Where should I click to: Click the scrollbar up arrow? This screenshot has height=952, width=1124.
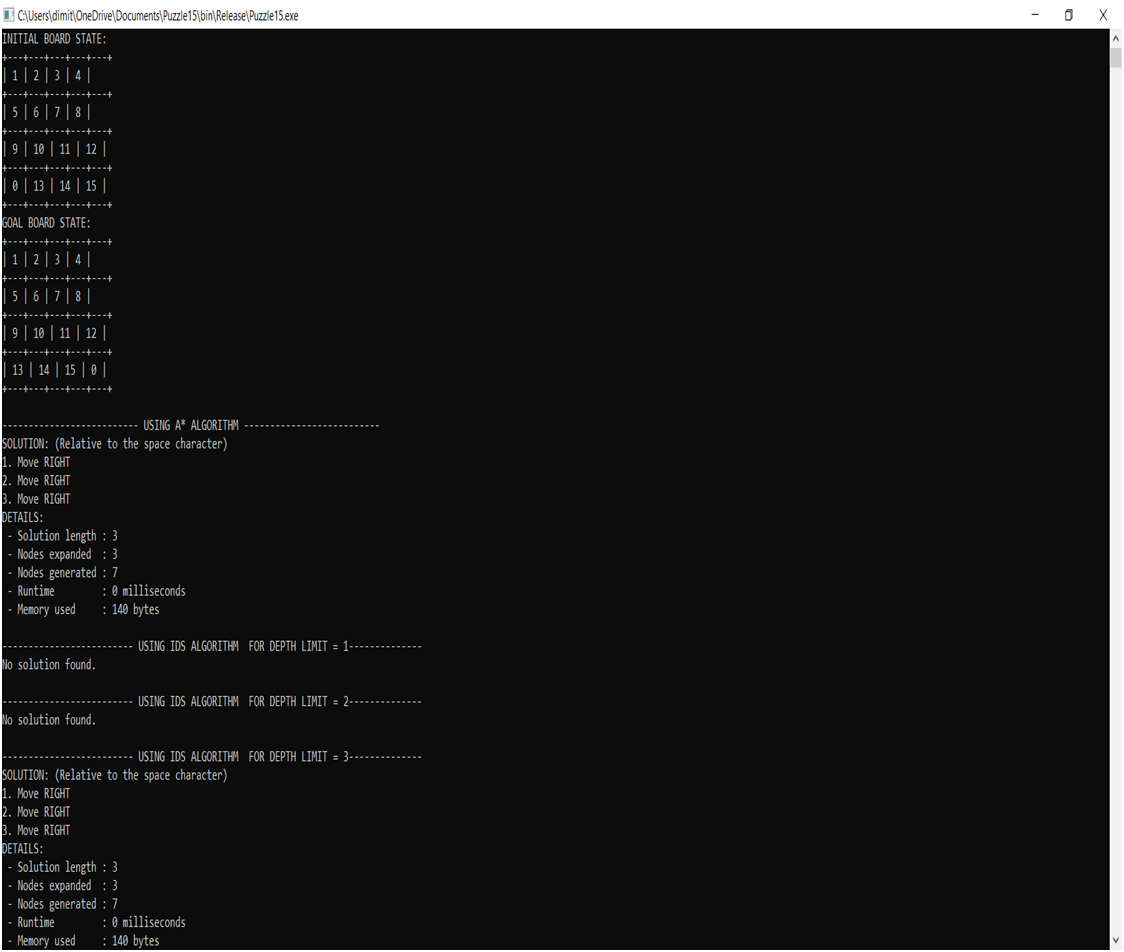[x=1113, y=37]
